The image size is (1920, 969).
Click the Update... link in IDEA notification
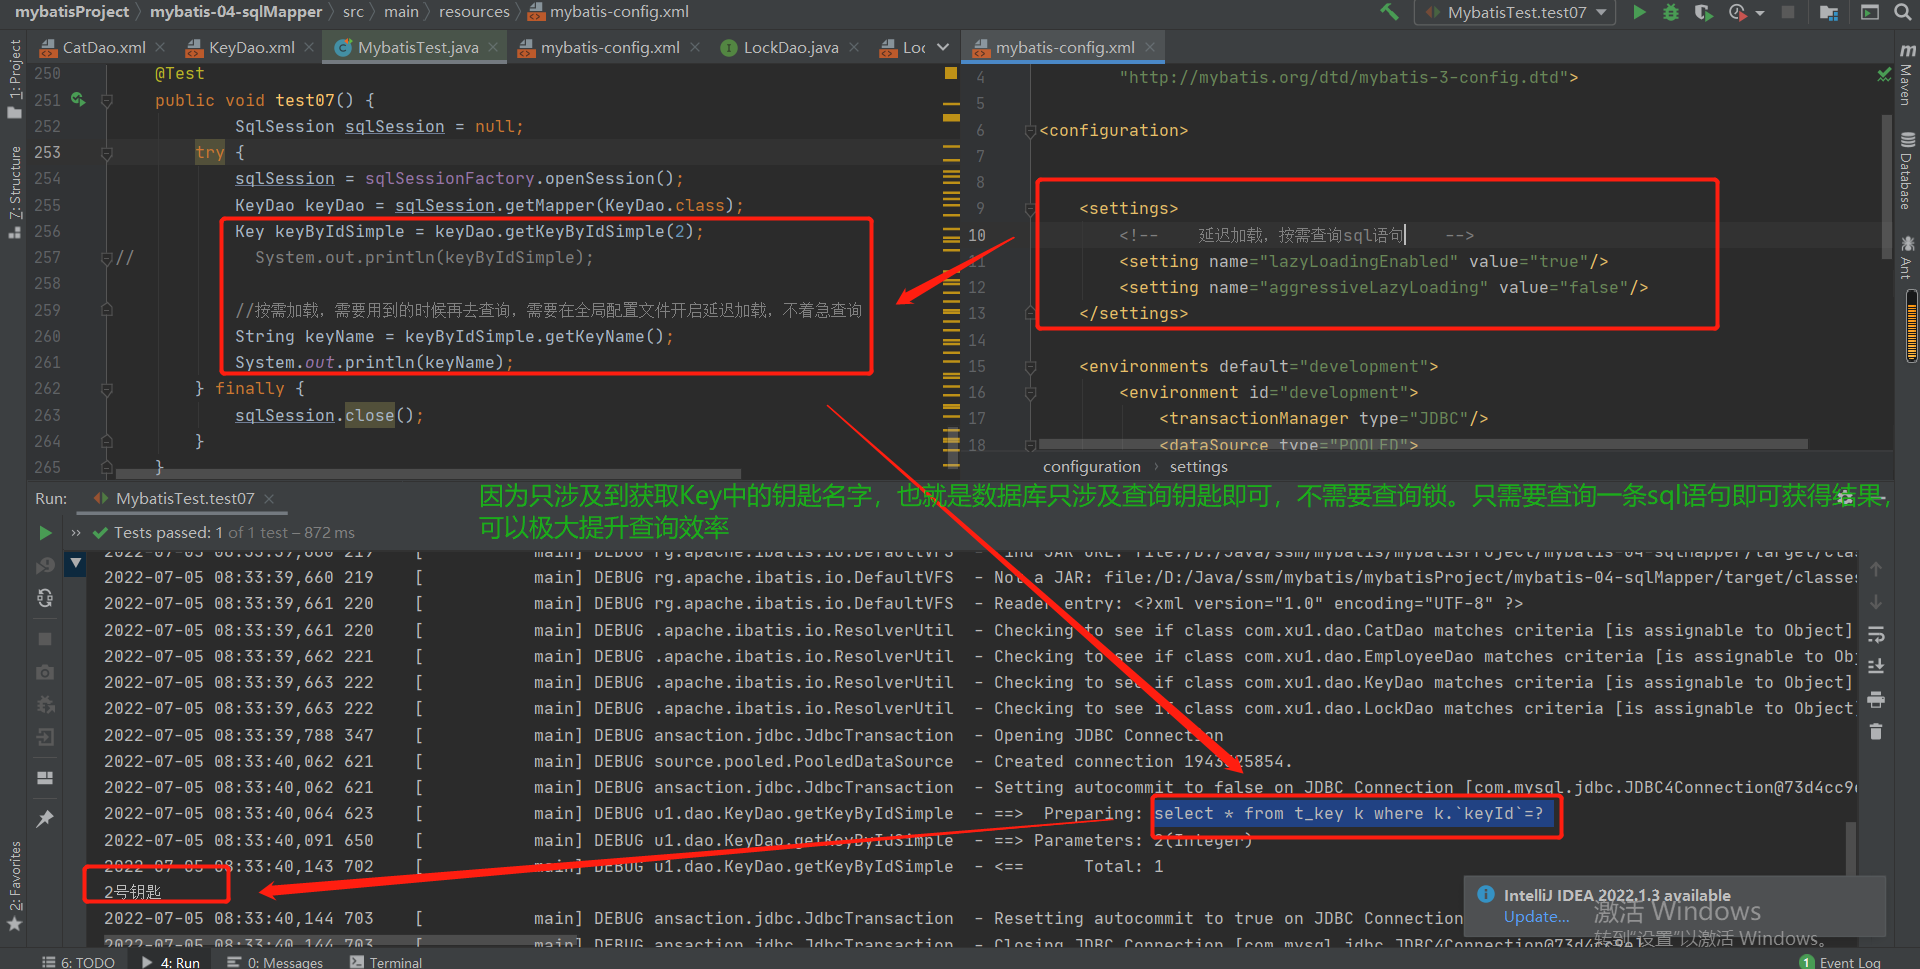point(1536,917)
